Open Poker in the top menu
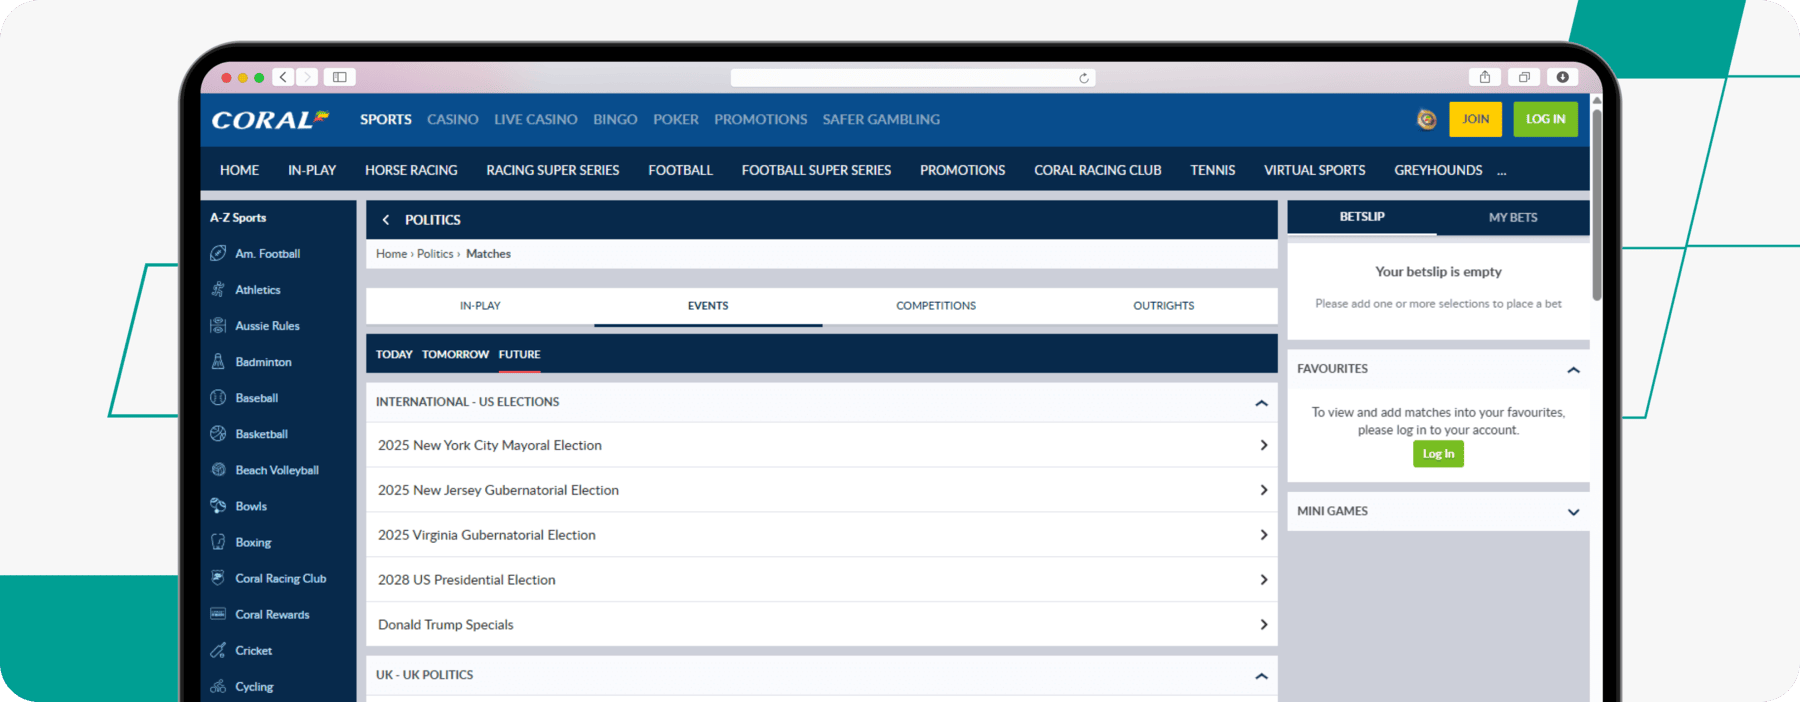The width and height of the screenshot is (1800, 702). (676, 119)
